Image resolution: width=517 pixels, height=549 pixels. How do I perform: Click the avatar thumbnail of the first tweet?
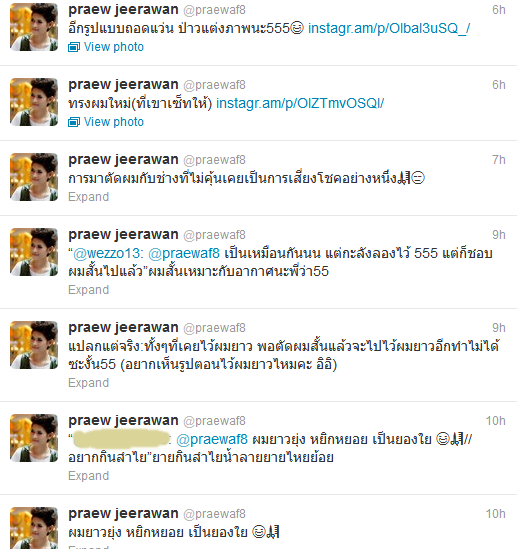(34, 27)
